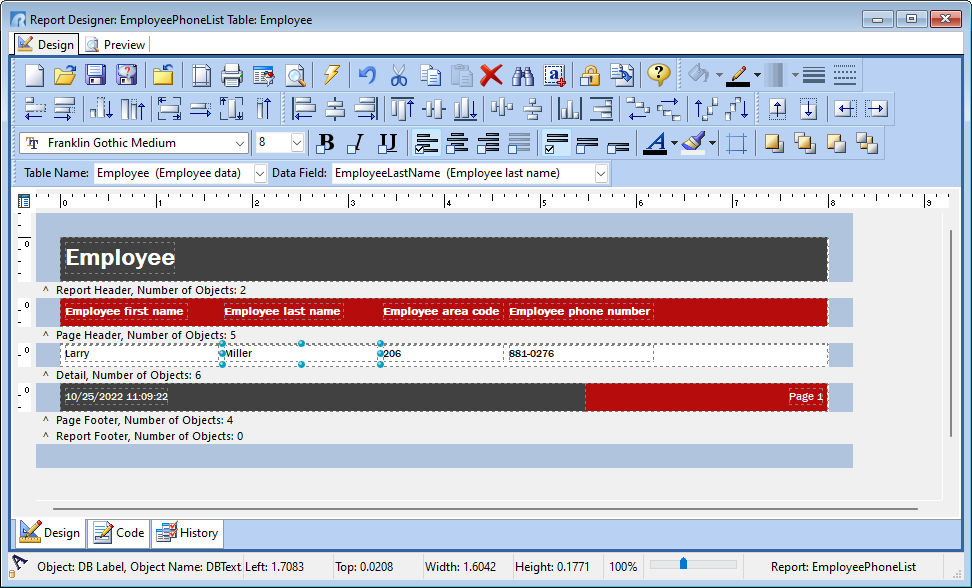Click the line color pencil swatch

[x=738, y=75]
